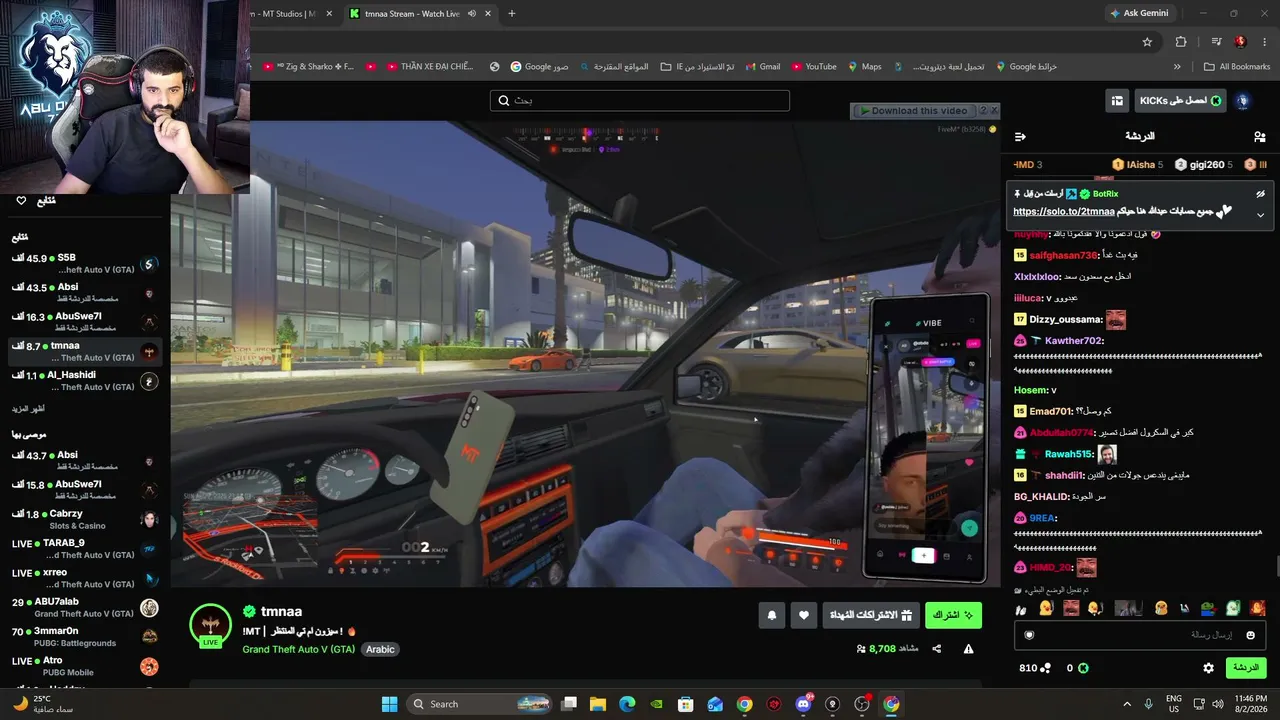Click the Kawther702 username in chat

click(x=1073, y=341)
